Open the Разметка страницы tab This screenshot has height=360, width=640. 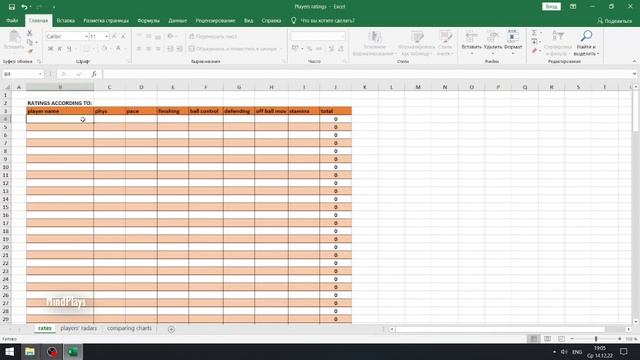tap(106, 20)
